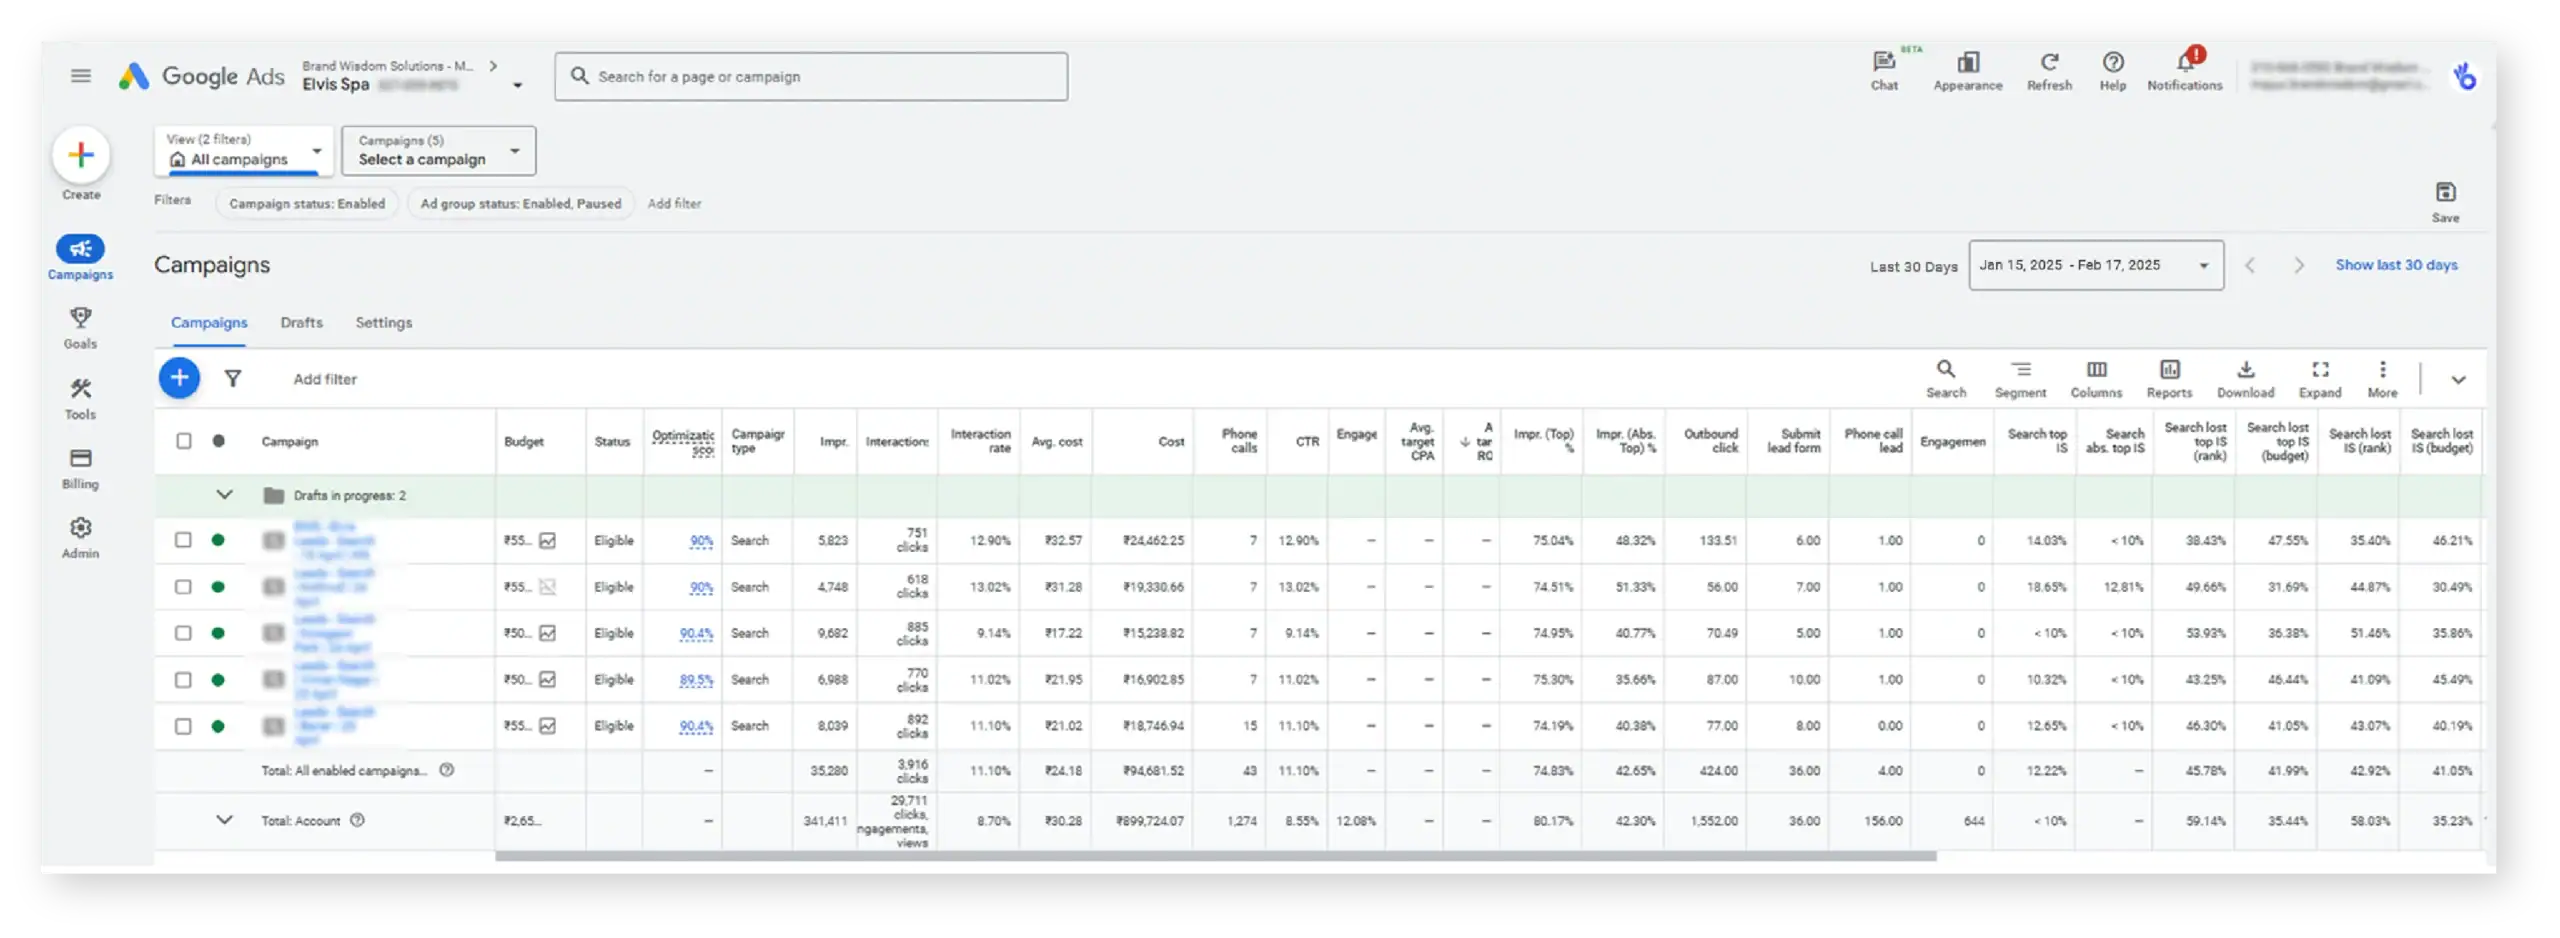This screenshot has height=938, width=2560.
Task: Switch to the Drafts tab
Action: pos(301,323)
